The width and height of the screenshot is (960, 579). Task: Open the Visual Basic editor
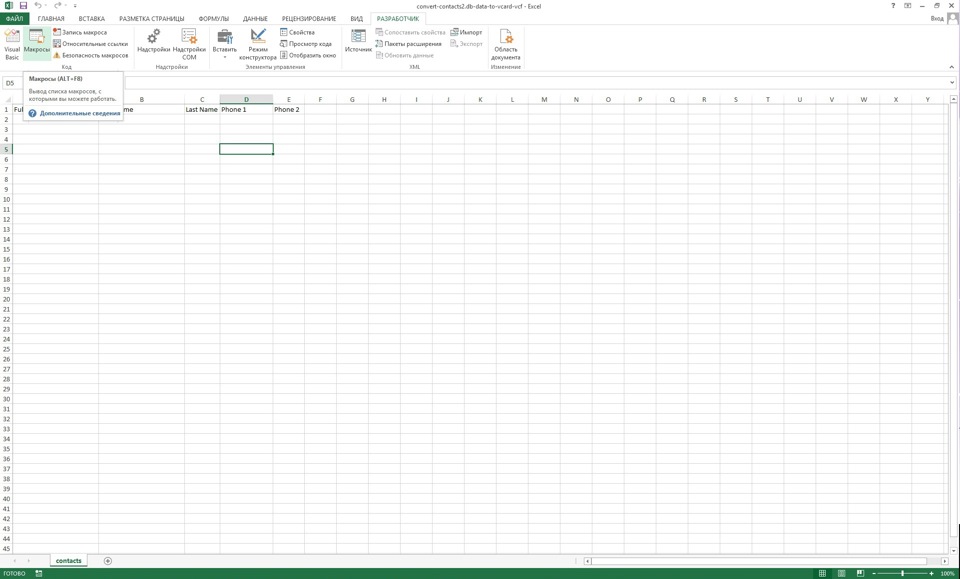[12, 44]
